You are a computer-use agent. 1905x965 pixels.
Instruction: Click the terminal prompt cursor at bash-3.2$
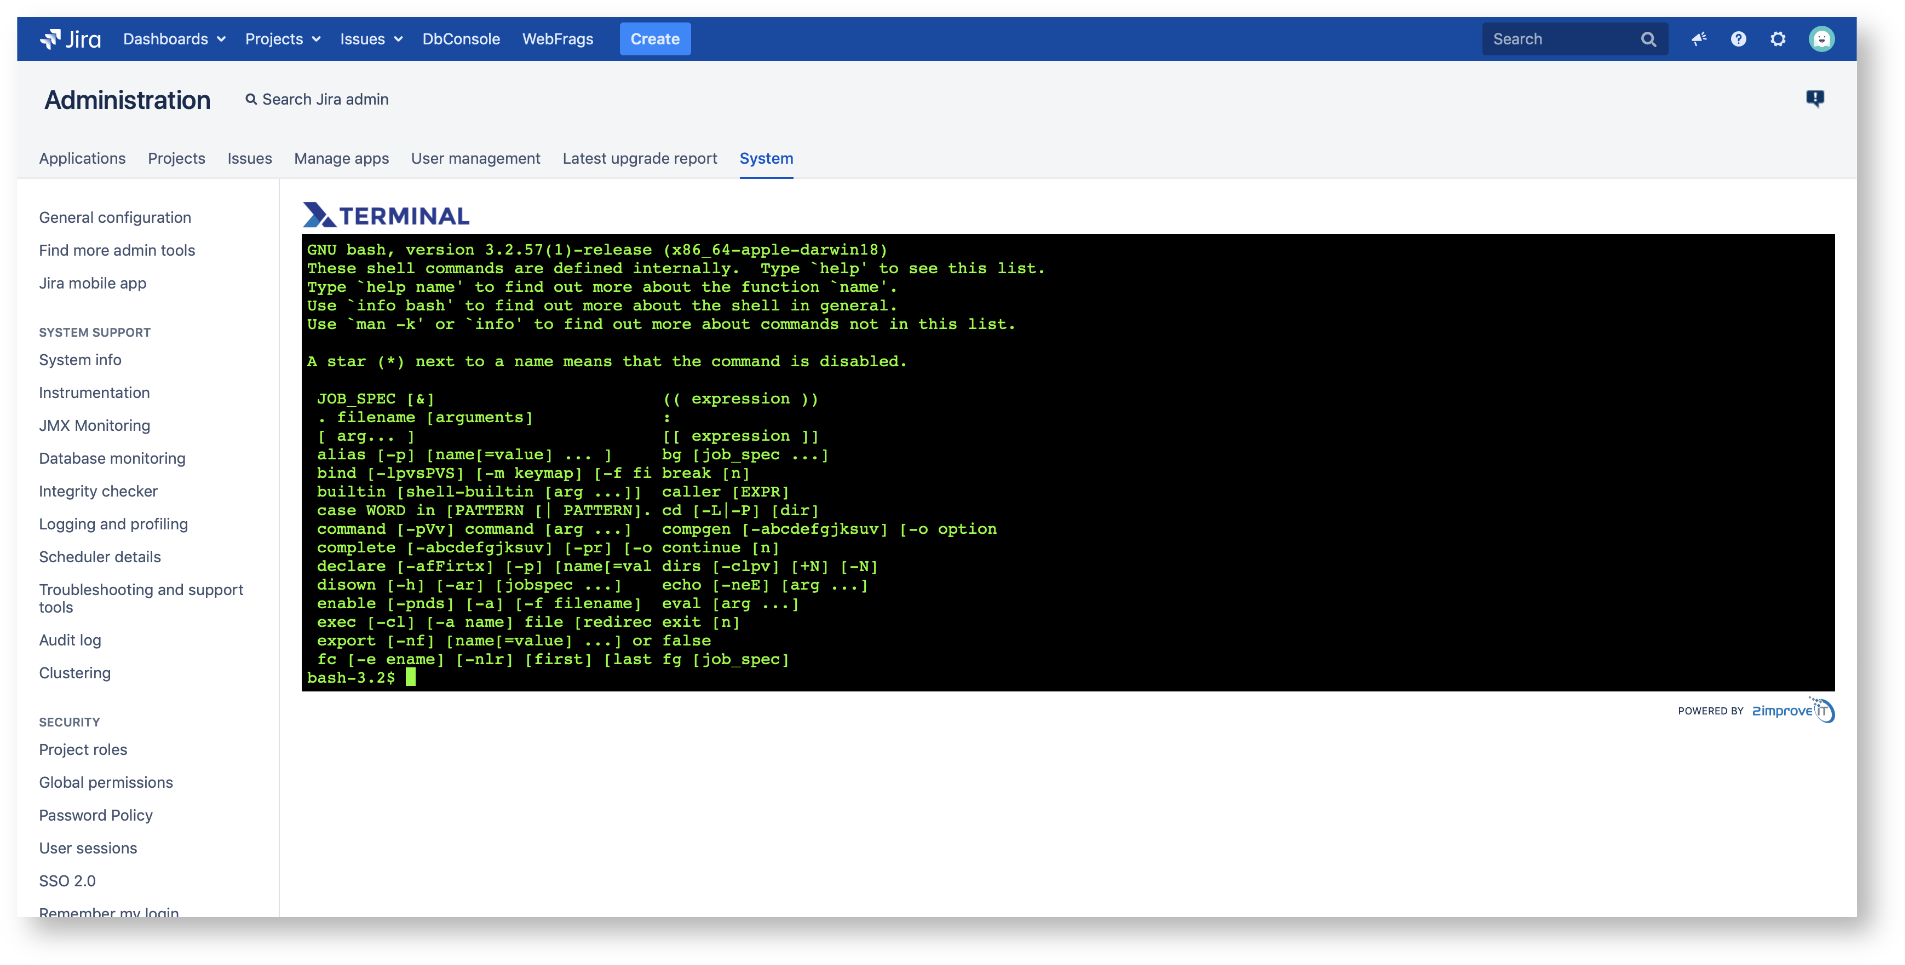point(410,678)
